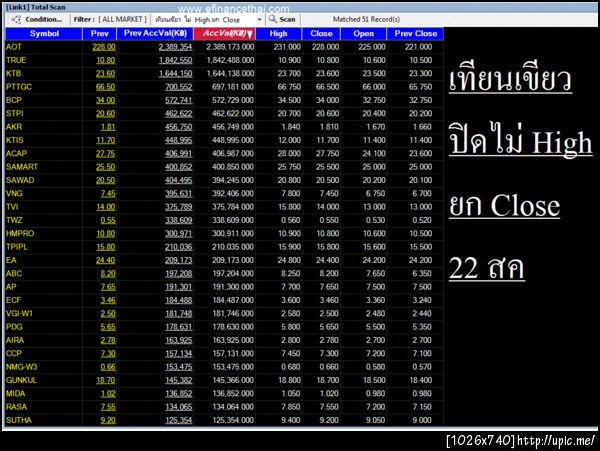Select the AIRA symbol

pyautogui.click(x=15, y=340)
